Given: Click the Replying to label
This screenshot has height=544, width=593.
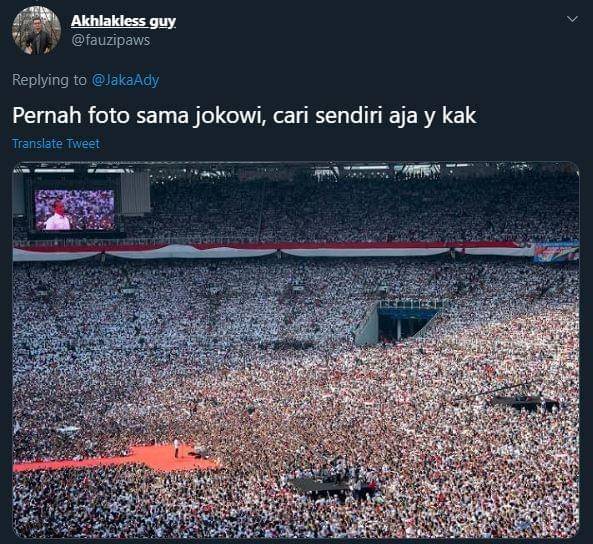Looking at the screenshot, I should click(49, 80).
